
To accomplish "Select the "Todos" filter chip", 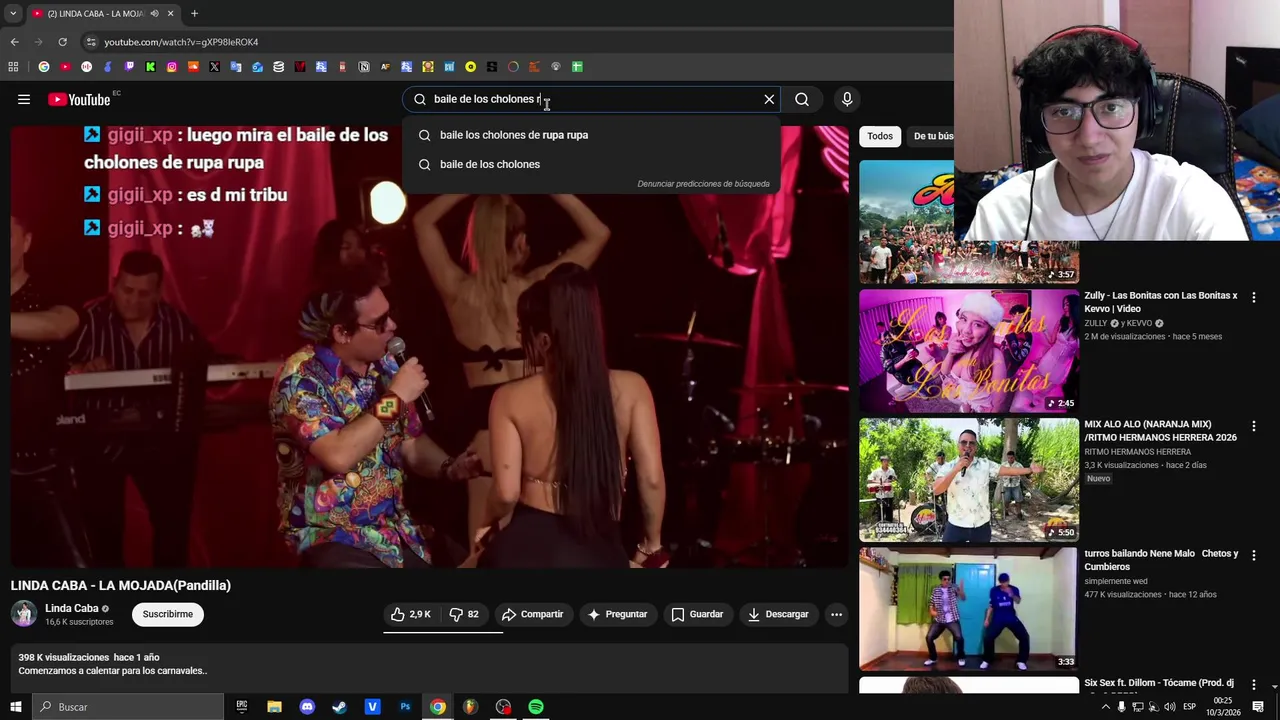I will (x=880, y=136).
